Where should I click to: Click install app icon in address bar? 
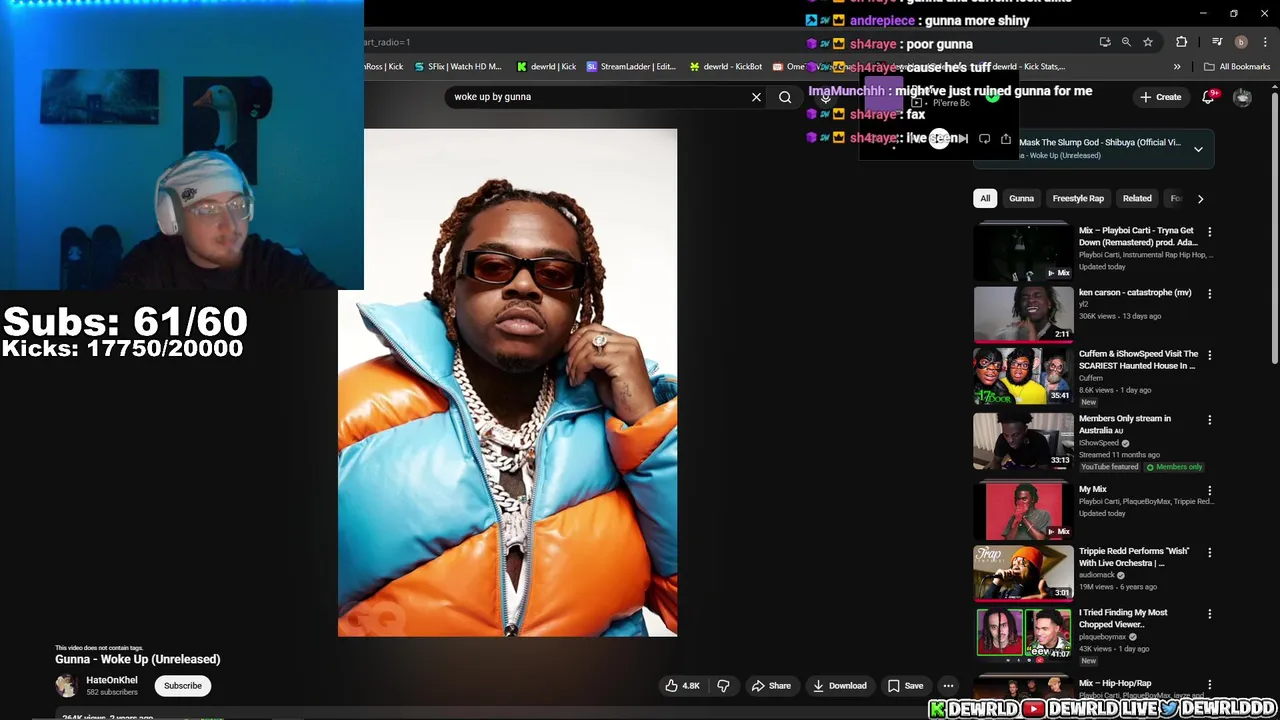[1104, 42]
